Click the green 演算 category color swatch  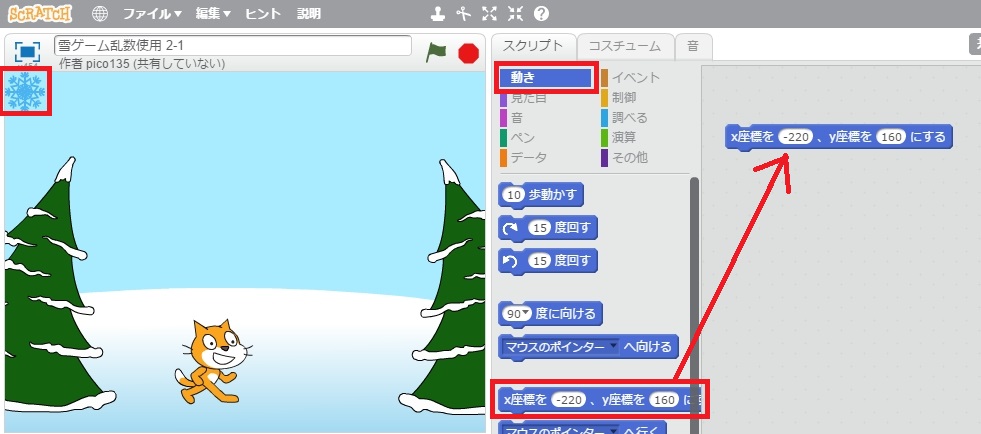click(605, 138)
